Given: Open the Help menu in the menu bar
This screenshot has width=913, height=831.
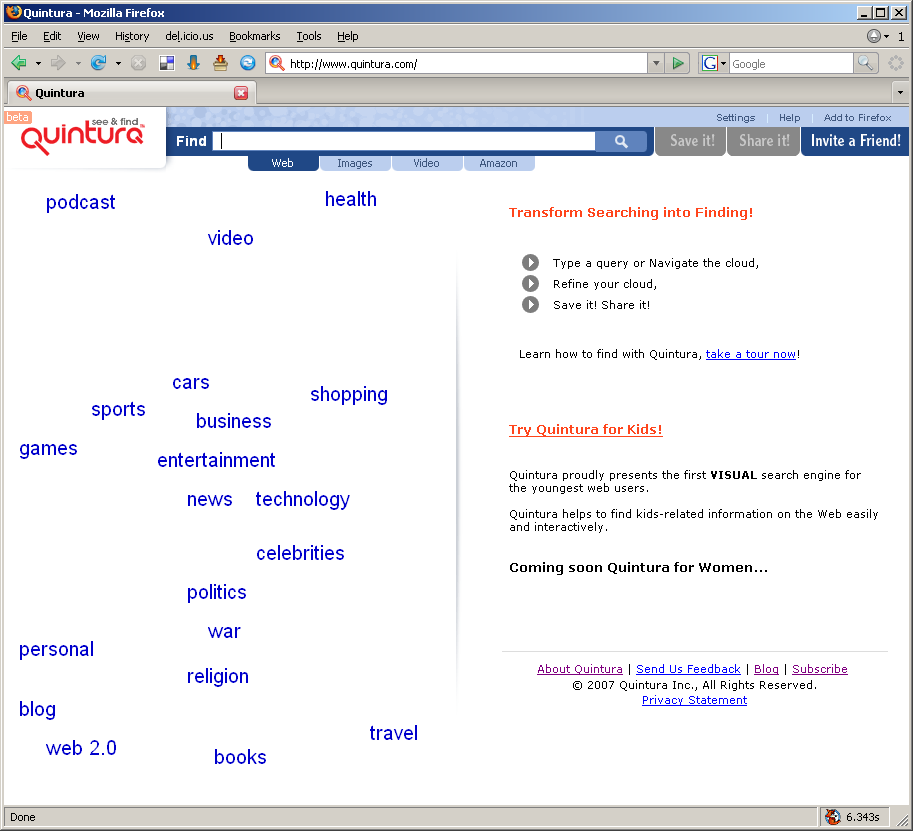Looking at the screenshot, I should (348, 36).
